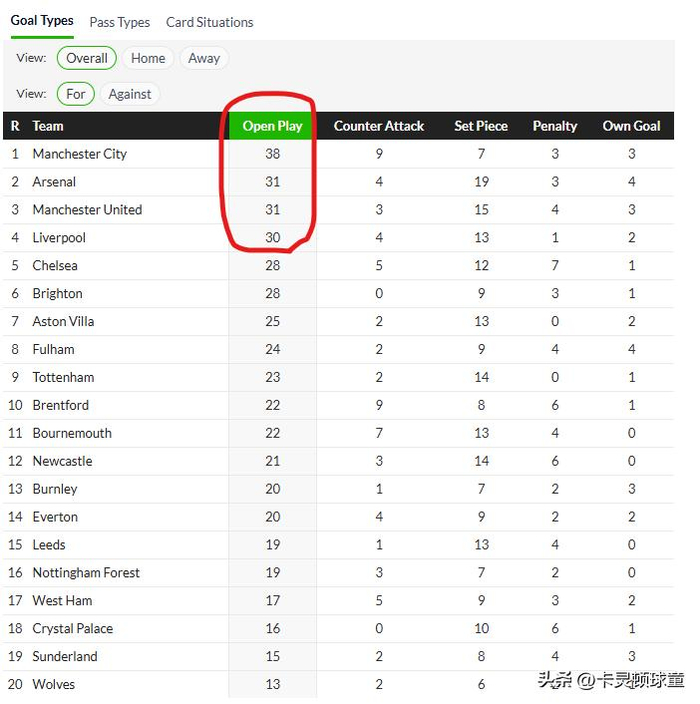Sort table by Open Play column

272,126
